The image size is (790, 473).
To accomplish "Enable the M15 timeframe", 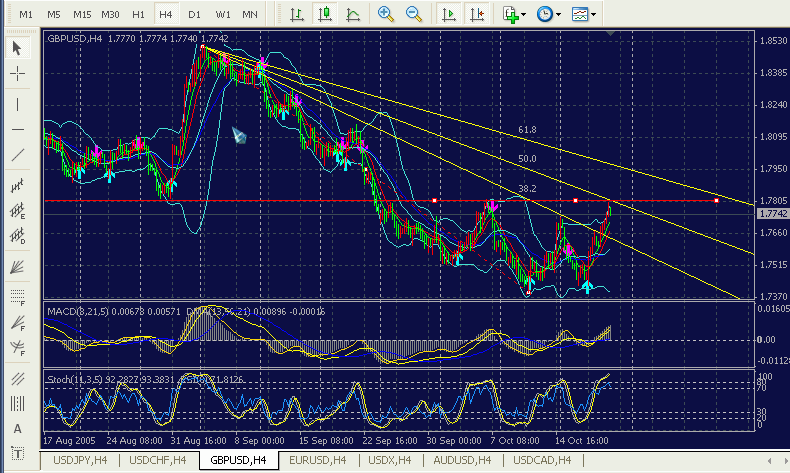I will click(82, 15).
